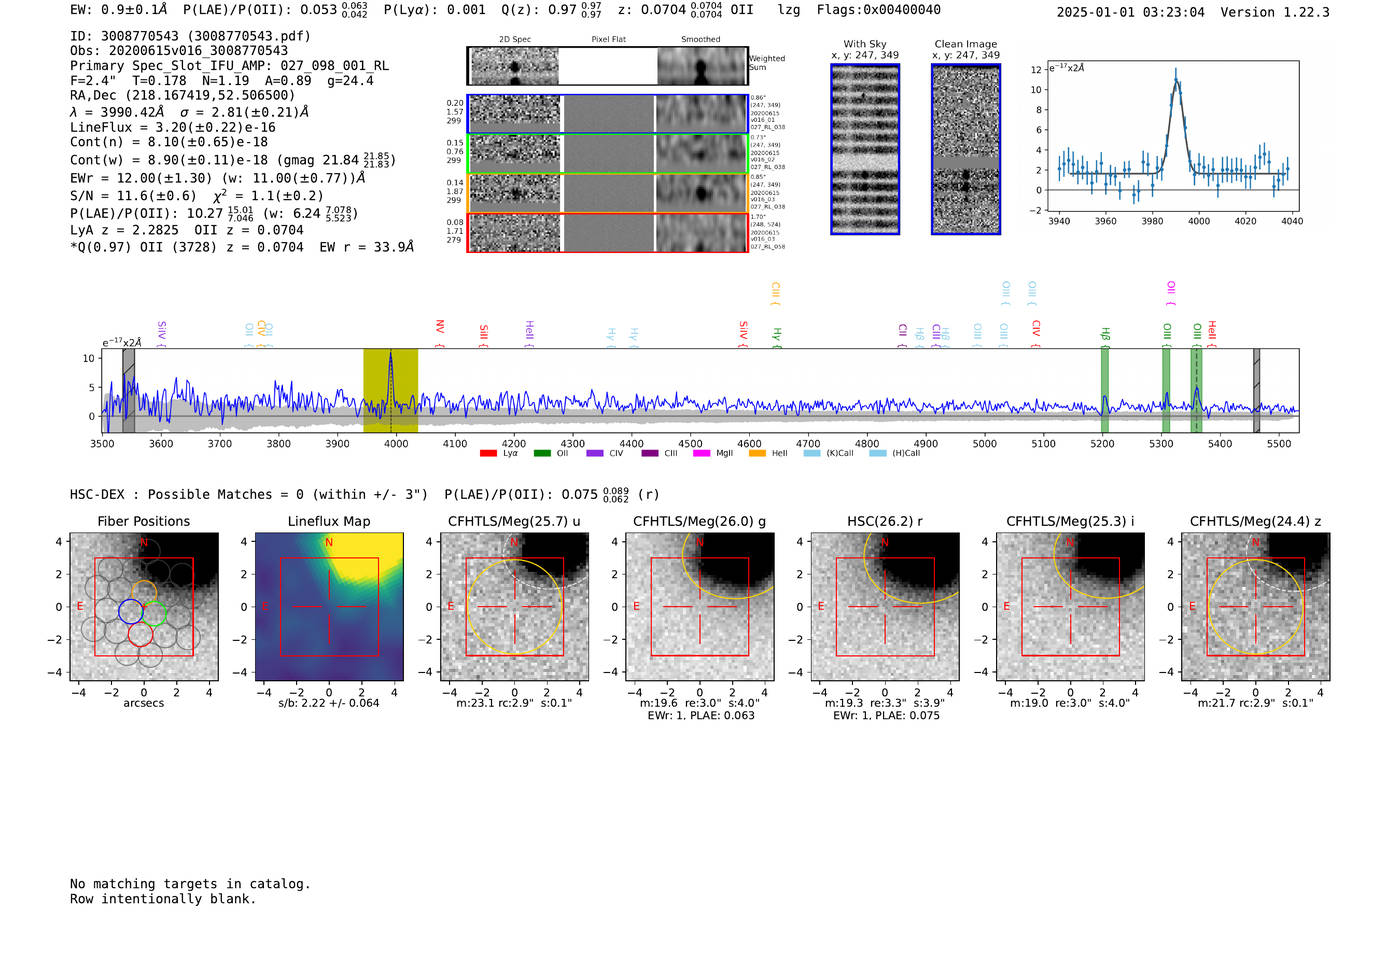The height and width of the screenshot is (953, 1400).
Task: Click the 'm:23.1 rc:2.9" s:0.1"' caption
Action: (x=515, y=703)
